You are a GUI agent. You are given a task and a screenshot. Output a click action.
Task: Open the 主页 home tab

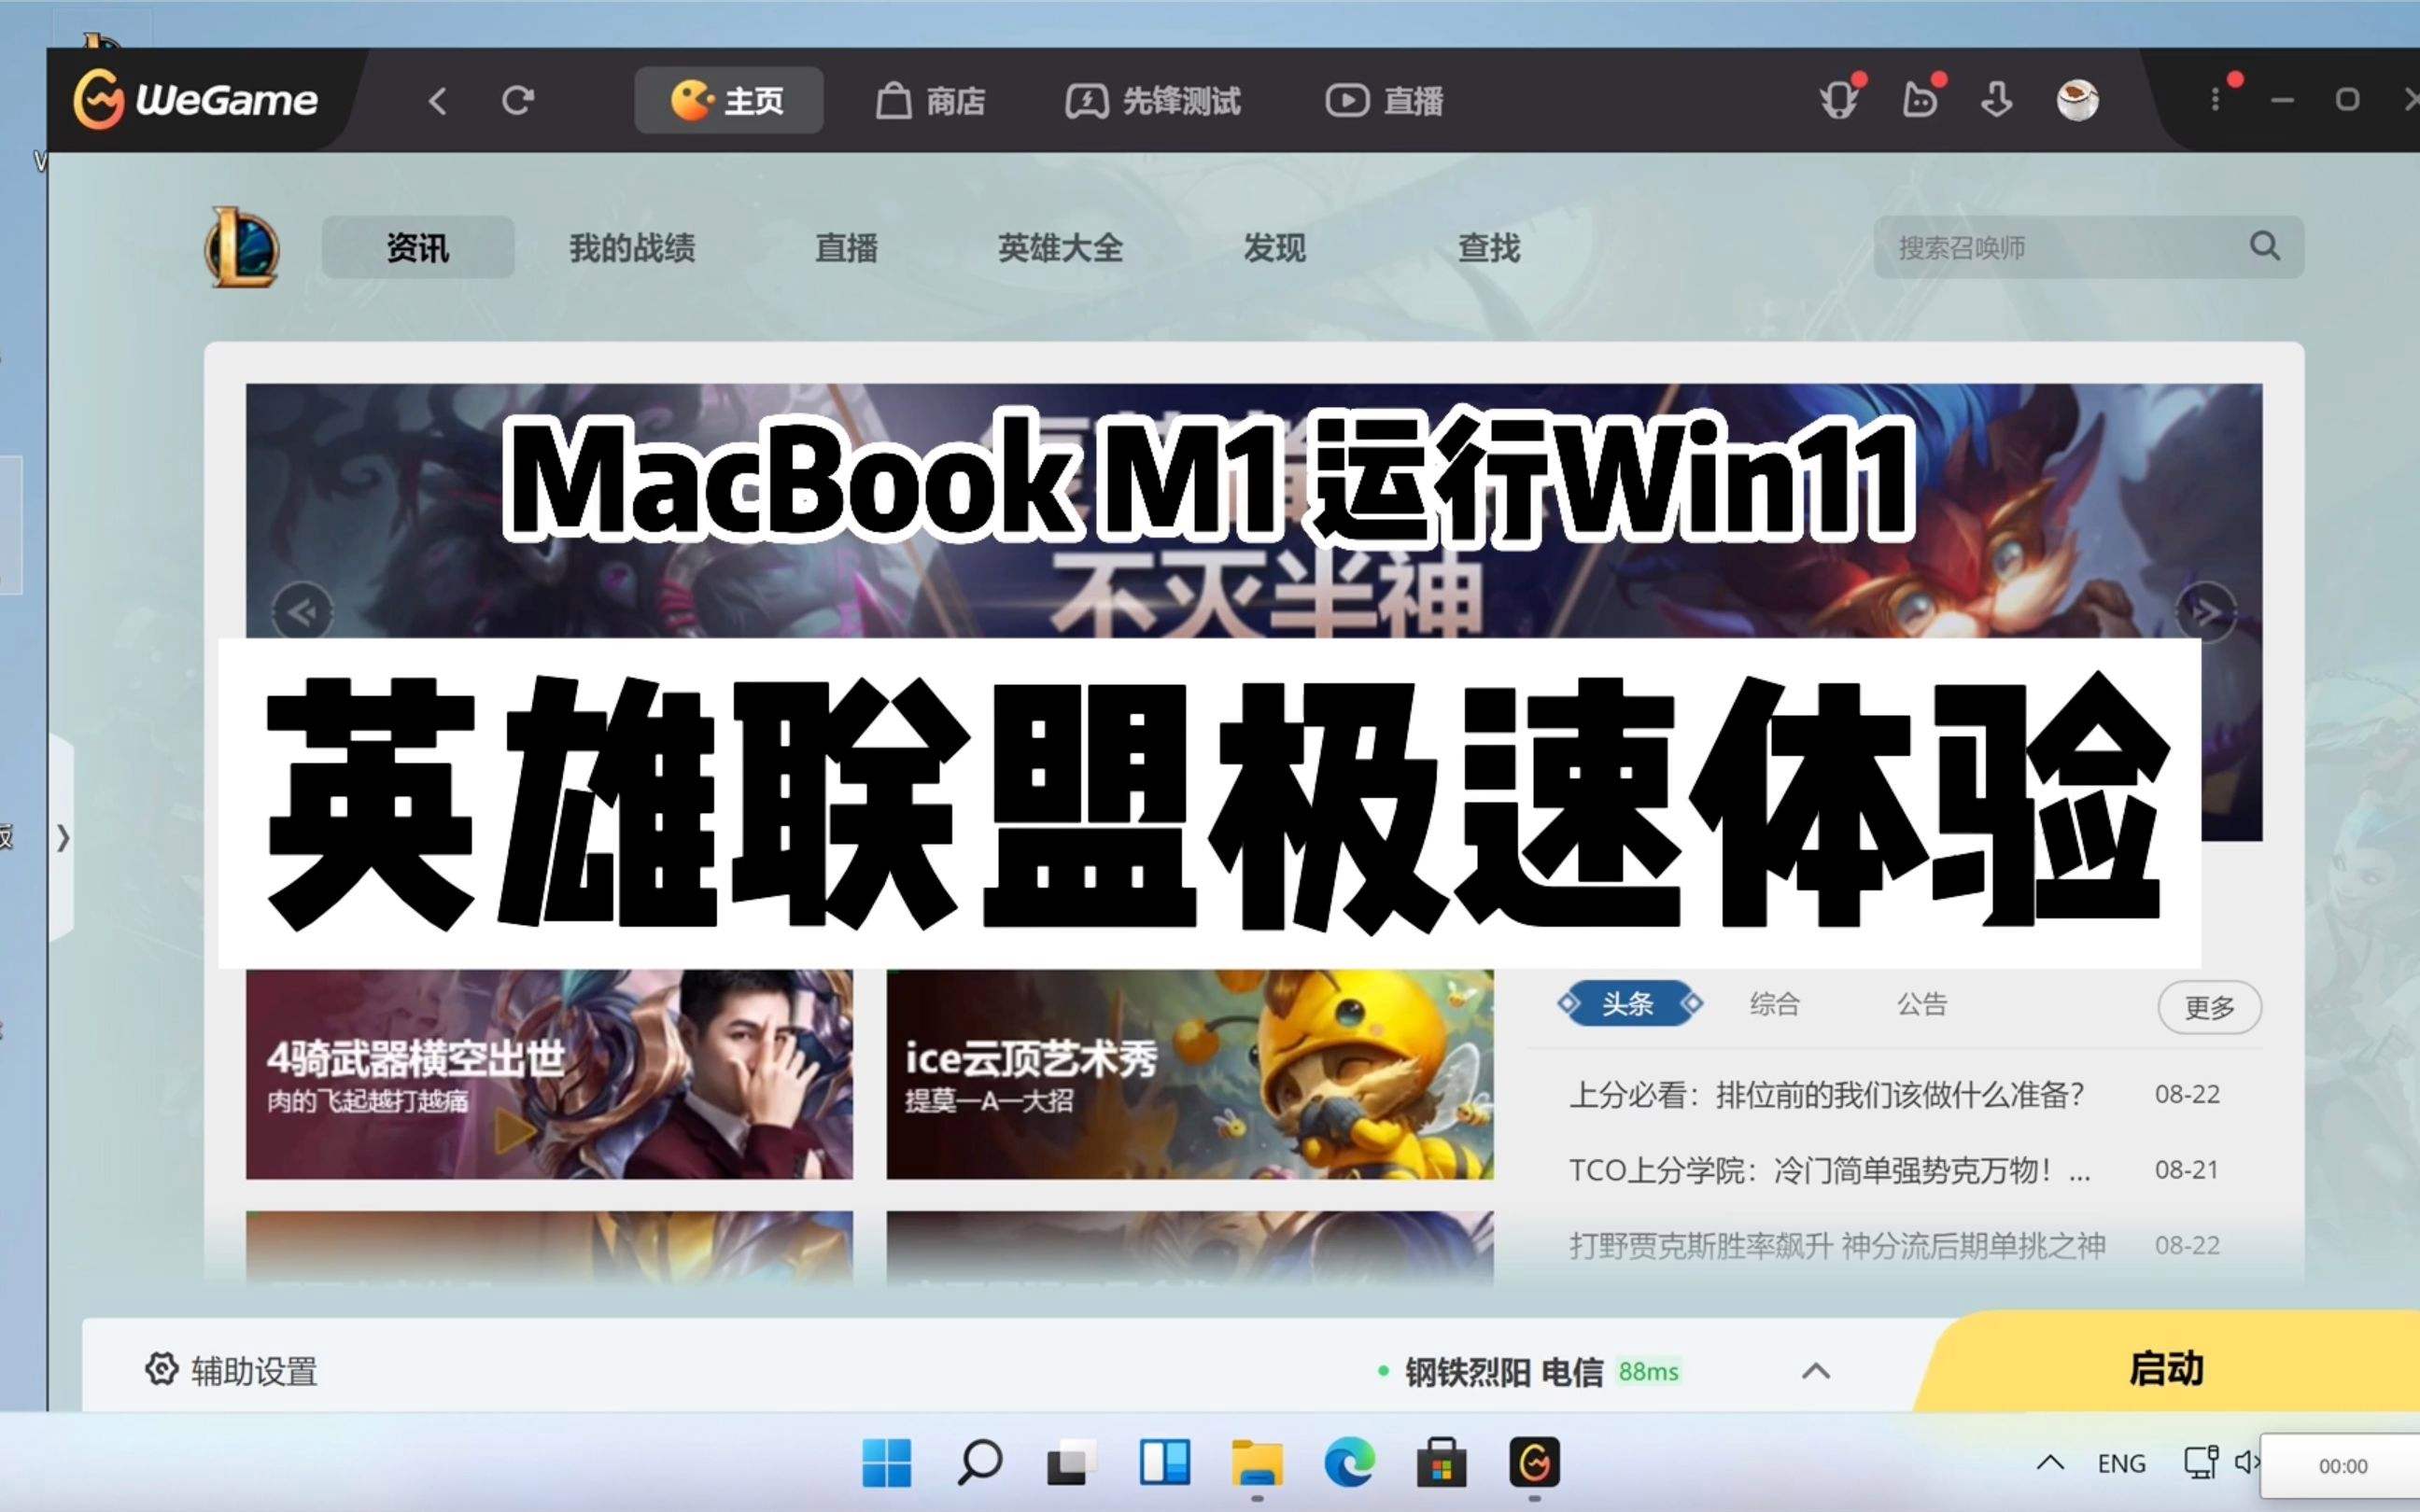729,100
